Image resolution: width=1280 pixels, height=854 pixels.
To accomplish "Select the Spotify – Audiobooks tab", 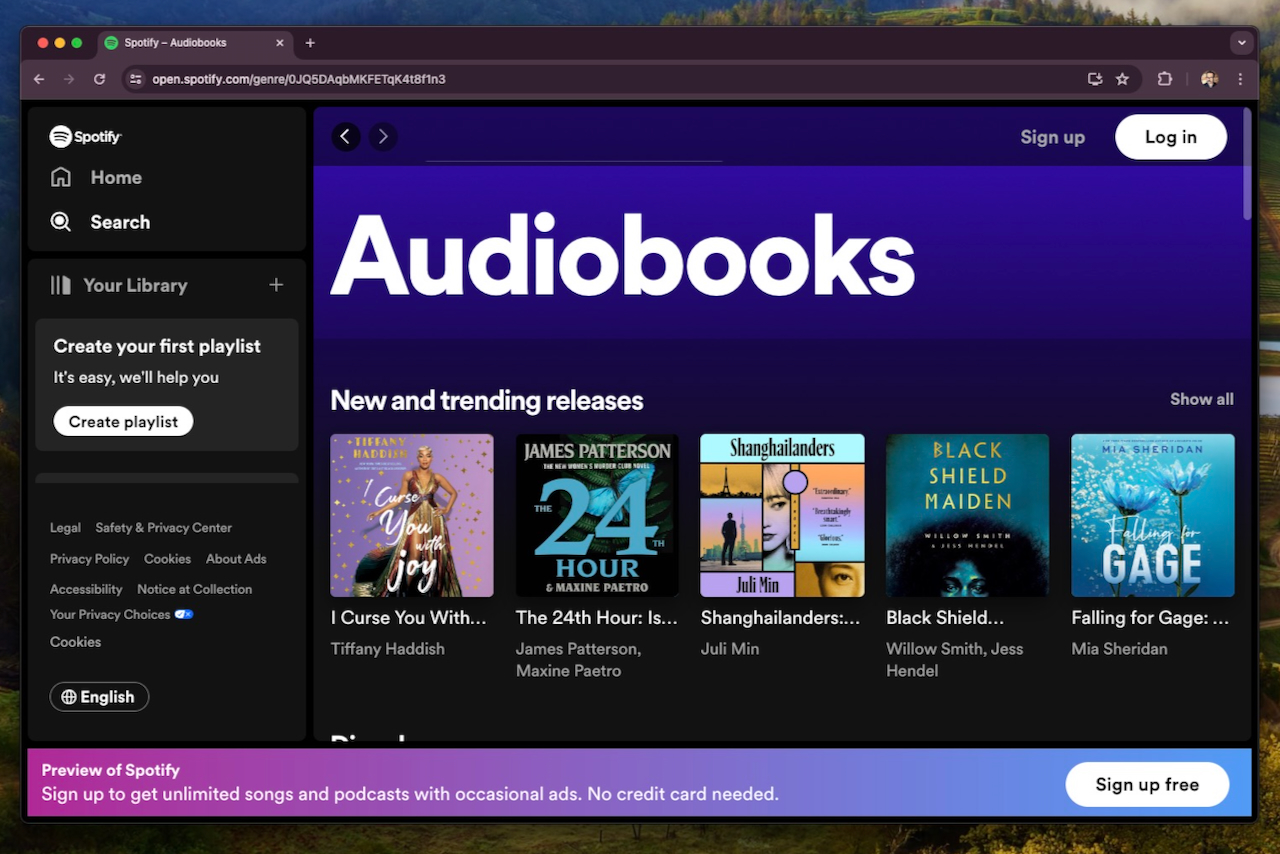I will click(x=195, y=43).
